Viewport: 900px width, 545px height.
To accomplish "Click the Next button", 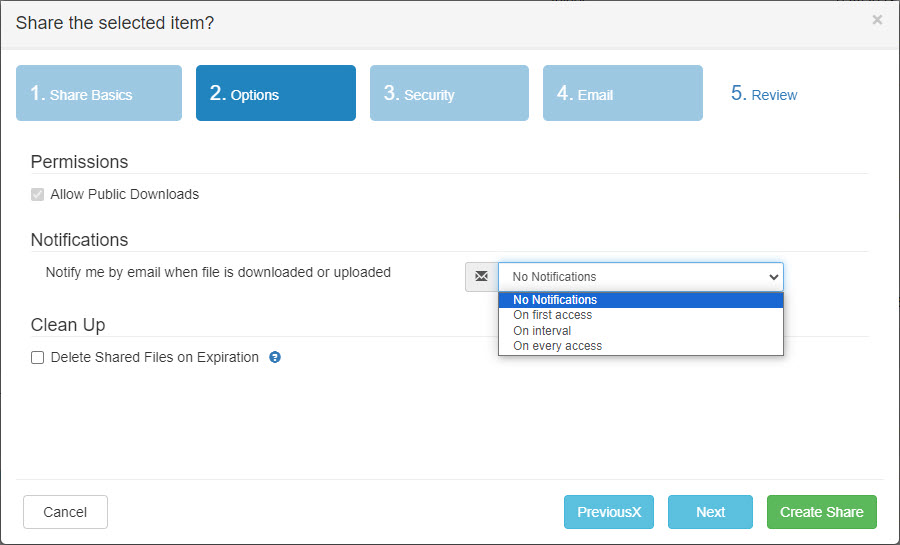I will (710, 512).
